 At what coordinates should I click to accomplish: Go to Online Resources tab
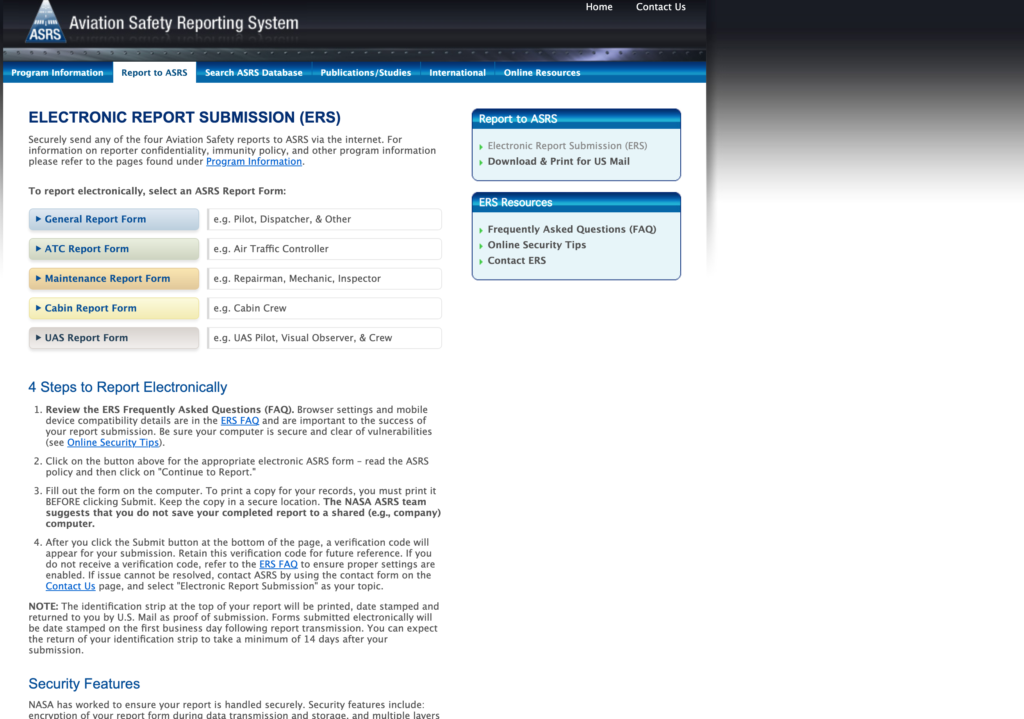click(542, 72)
